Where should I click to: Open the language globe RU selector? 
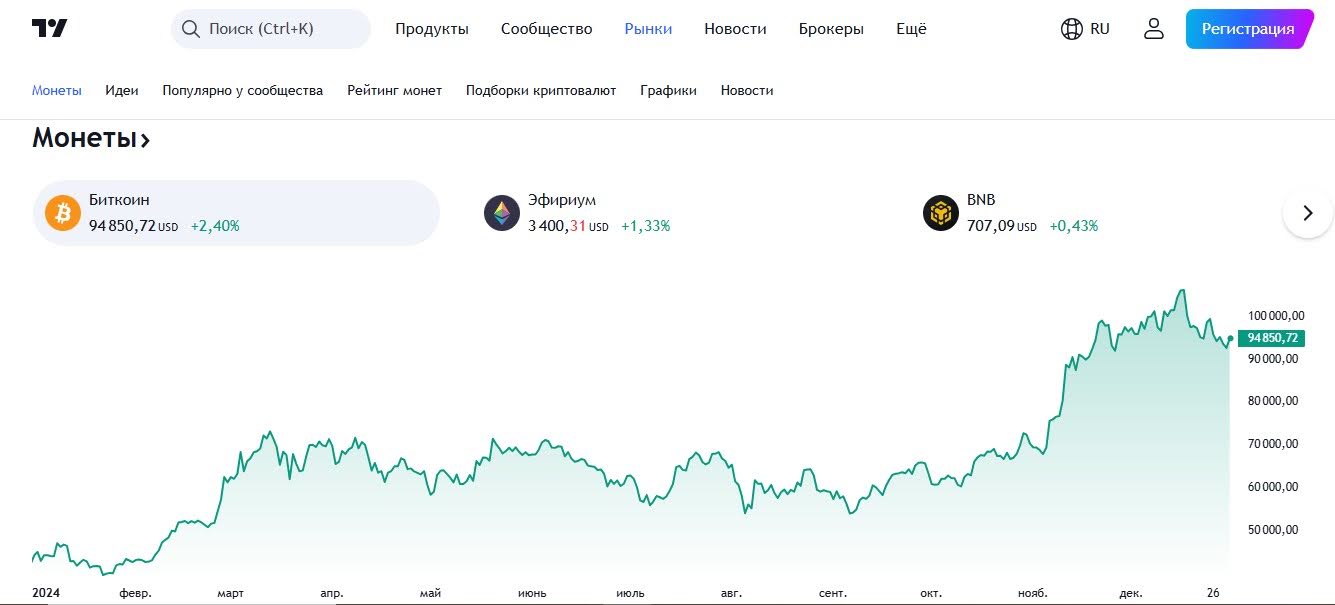(x=1085, y=29)
